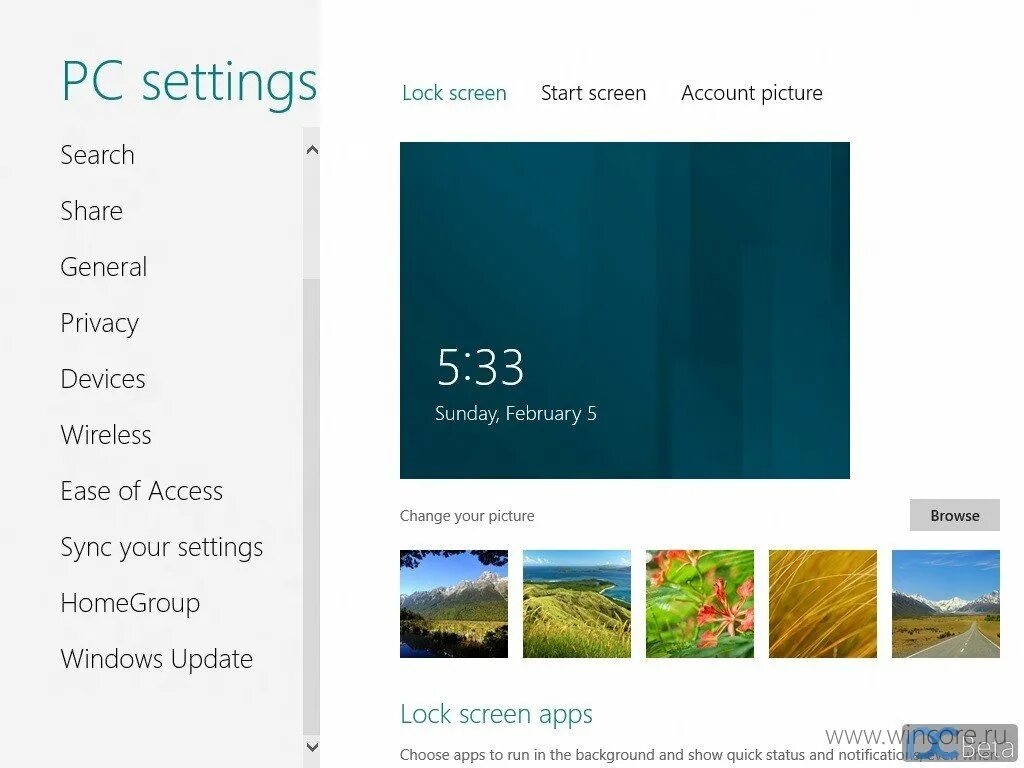Select the road landscape picture thumbnail

click(946, 604)
